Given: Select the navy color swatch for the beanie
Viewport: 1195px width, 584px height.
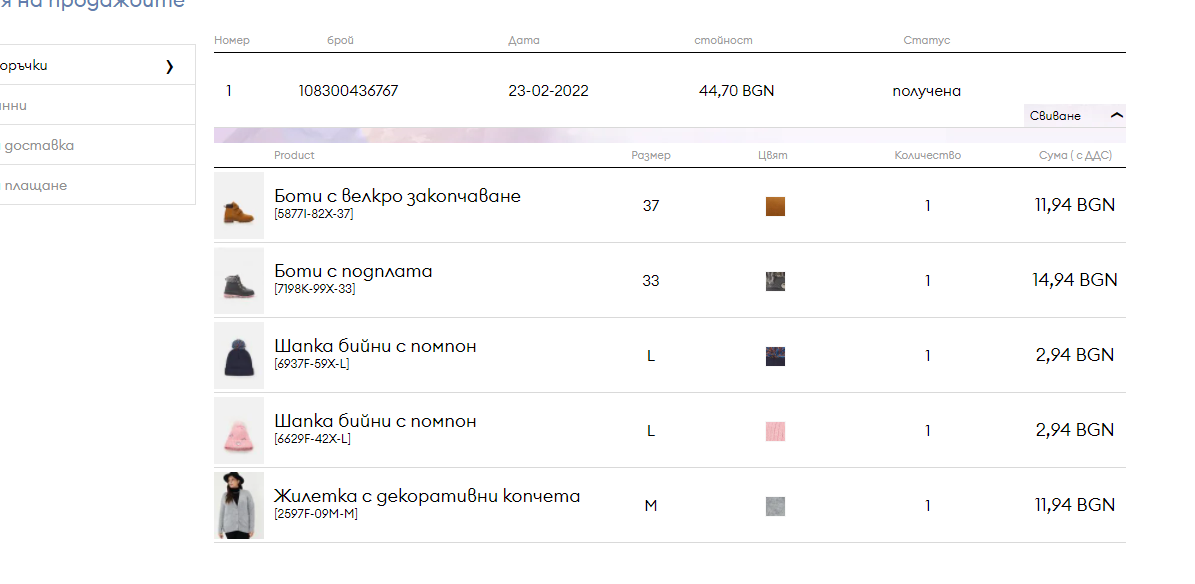Looking at the screenshot, I should tap(775, 356).
